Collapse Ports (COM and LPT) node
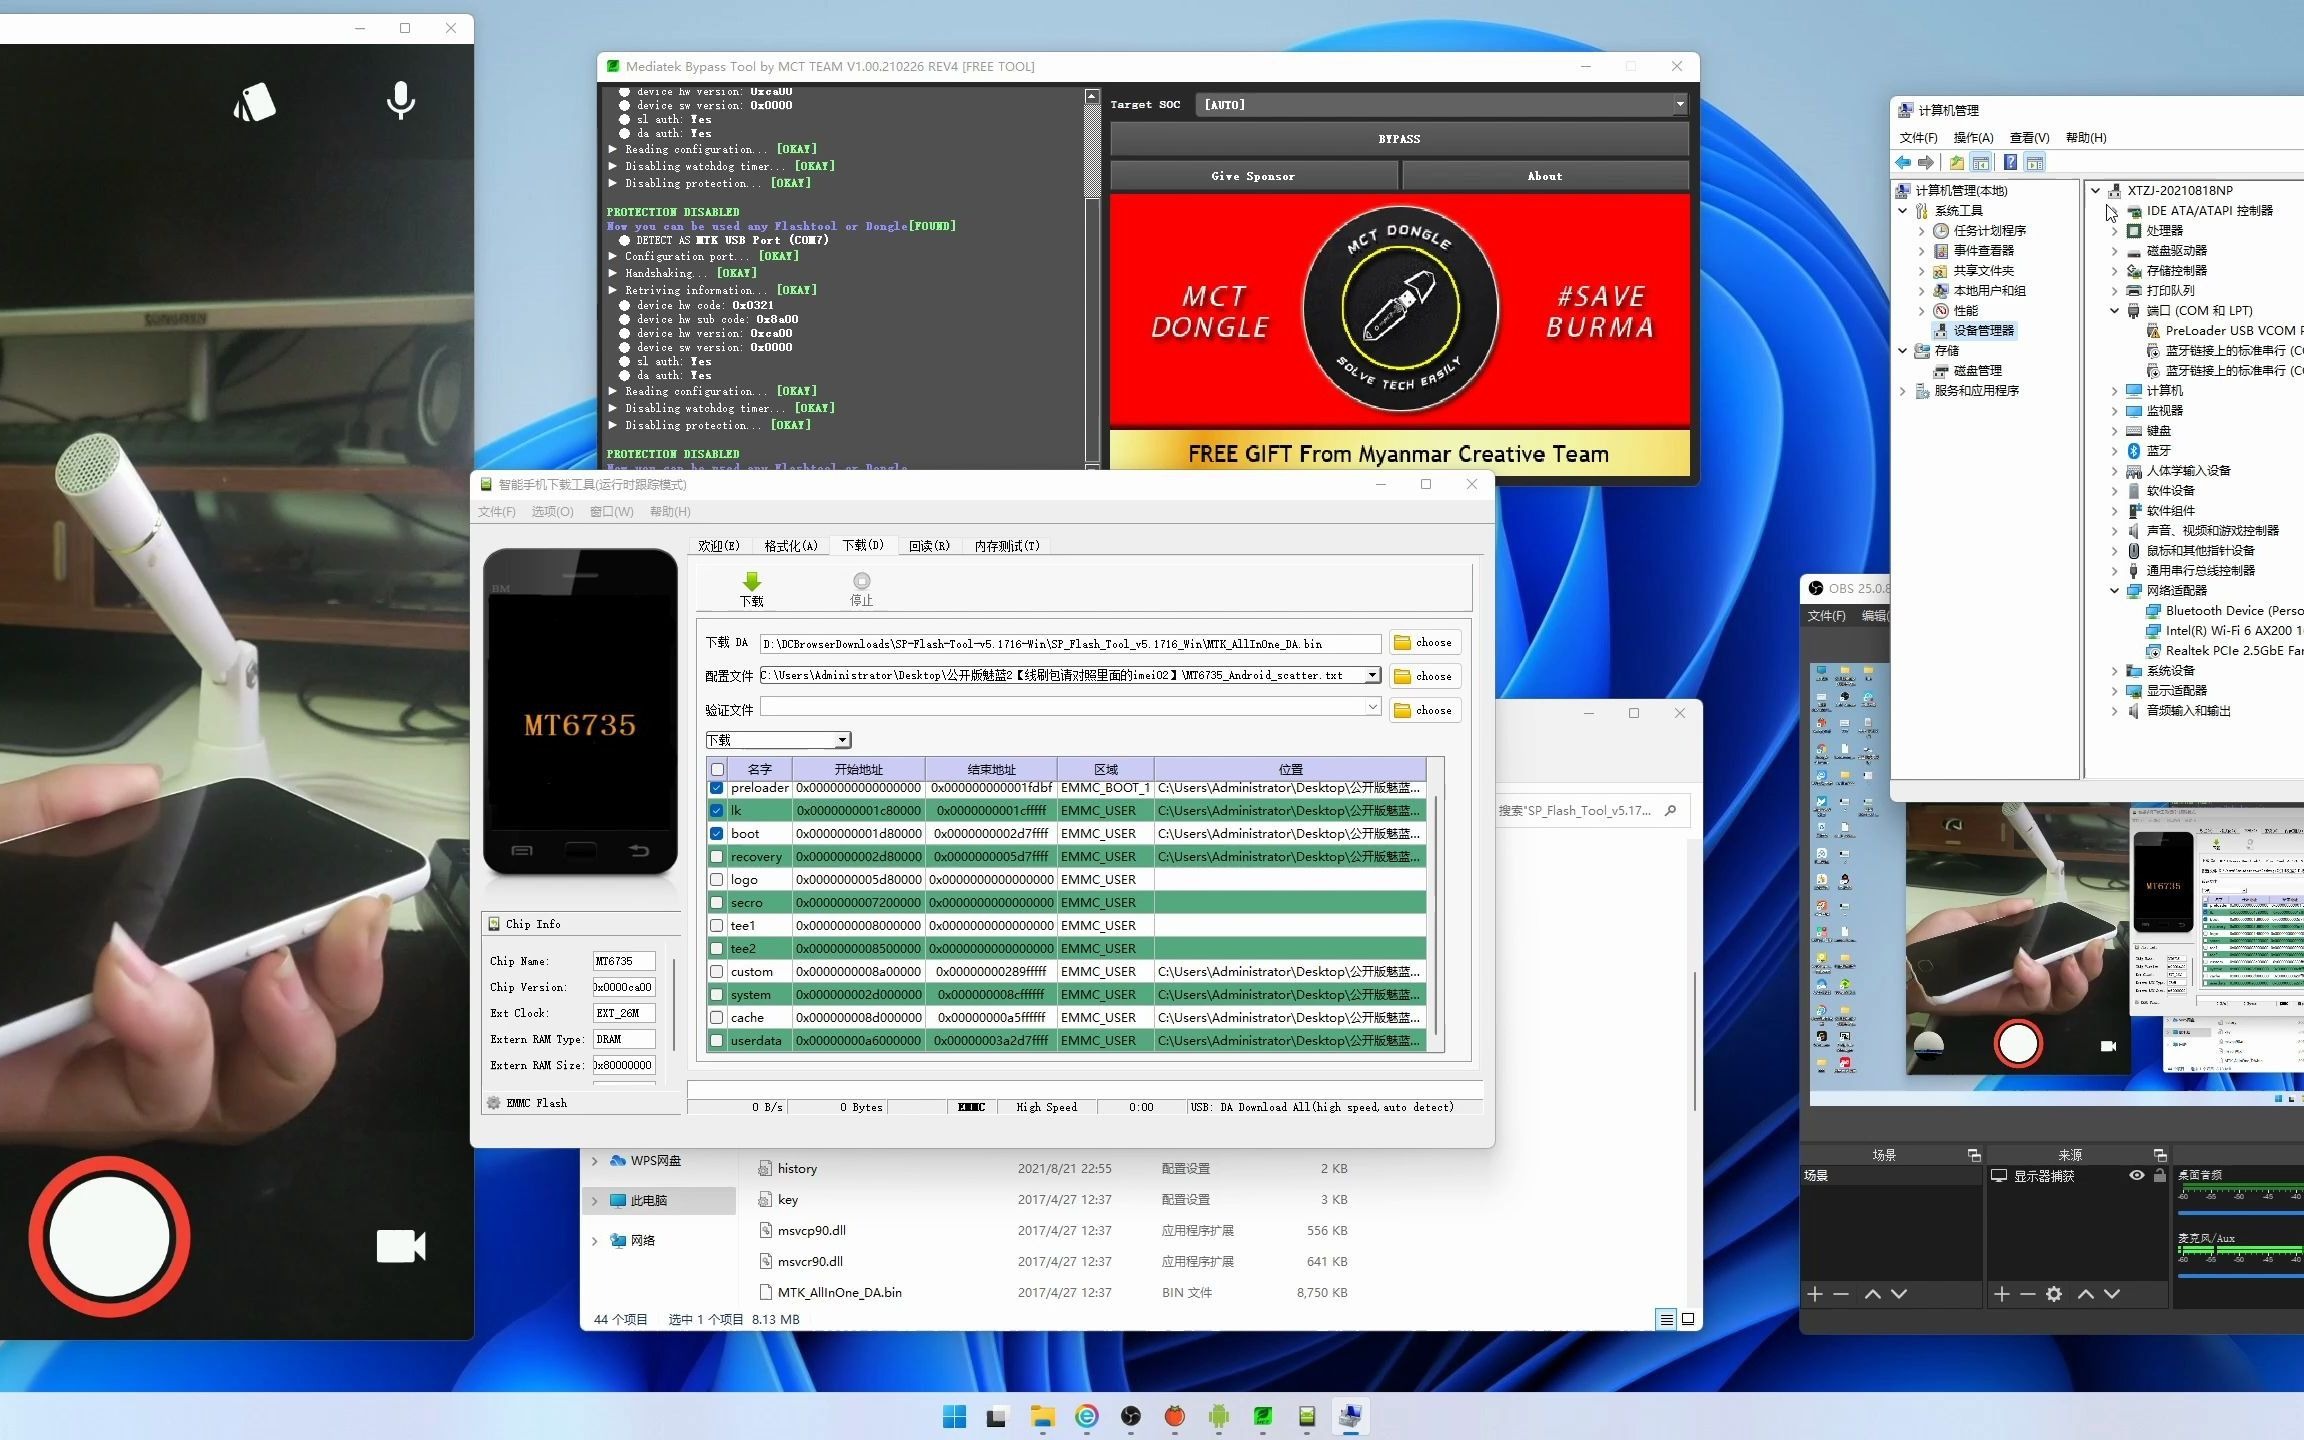Viewport: 2304px width, 1440px height. (x=2115, y=310)
